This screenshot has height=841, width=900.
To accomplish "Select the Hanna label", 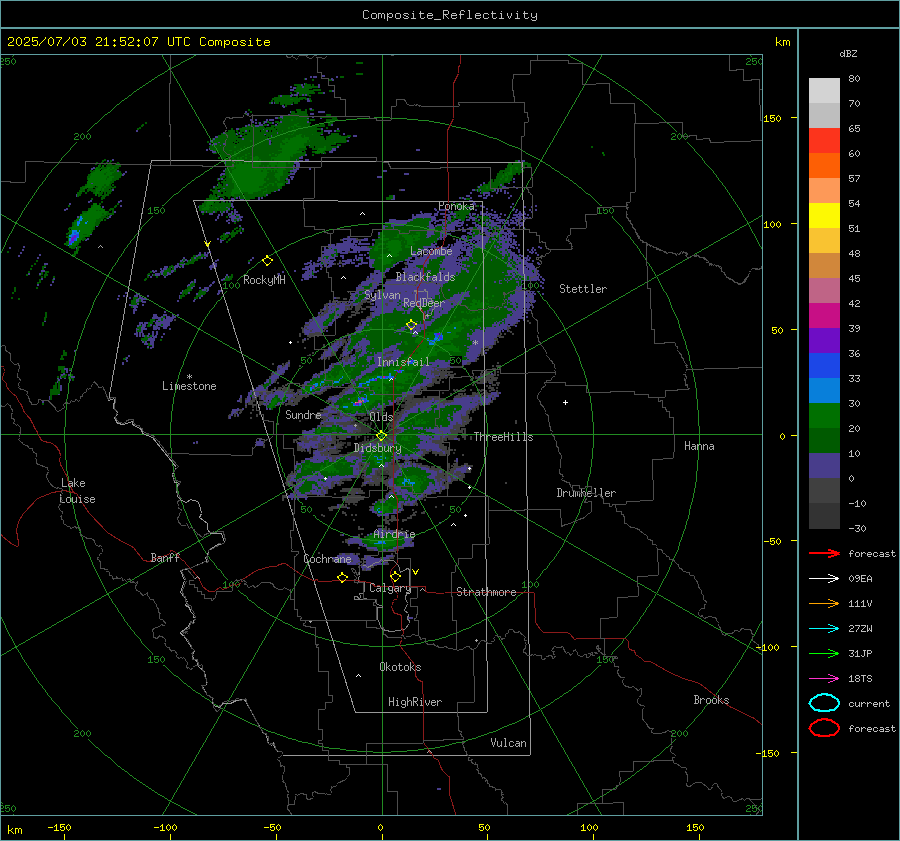I will [699, 446].
